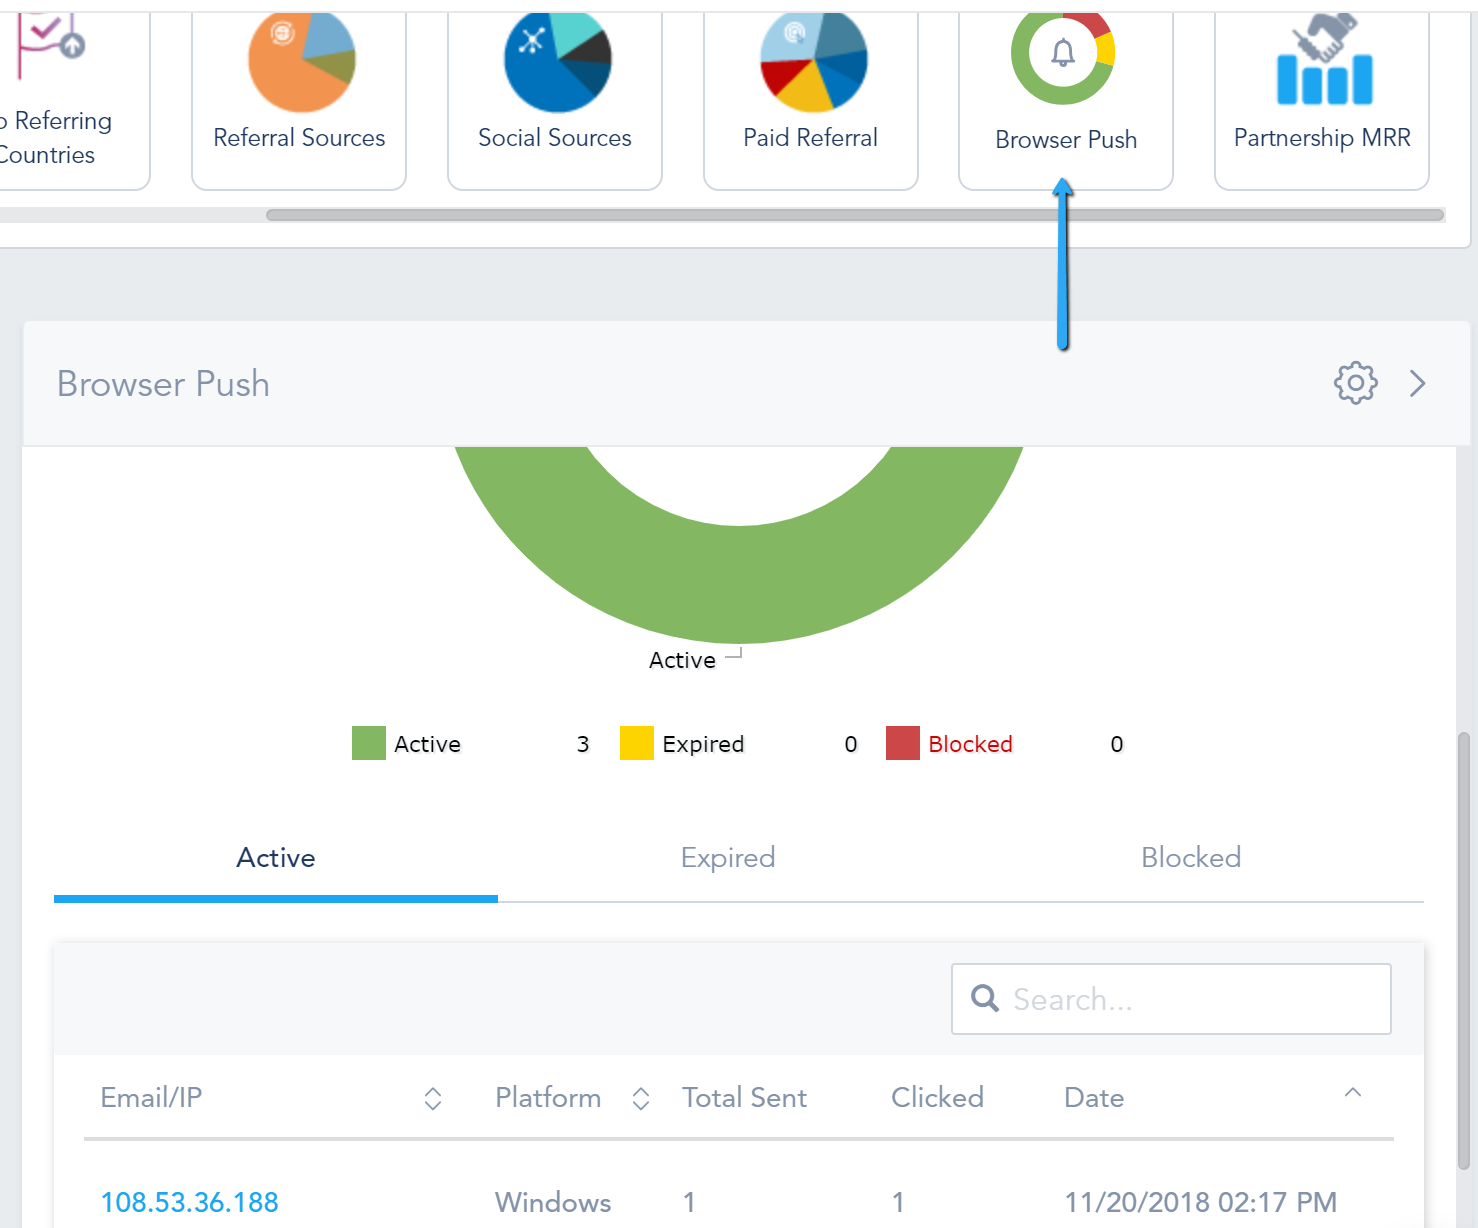Open Browser Push settings gear
Image resolution: width=1478 pixels, height=1228 pixels.
point(1356,383)
